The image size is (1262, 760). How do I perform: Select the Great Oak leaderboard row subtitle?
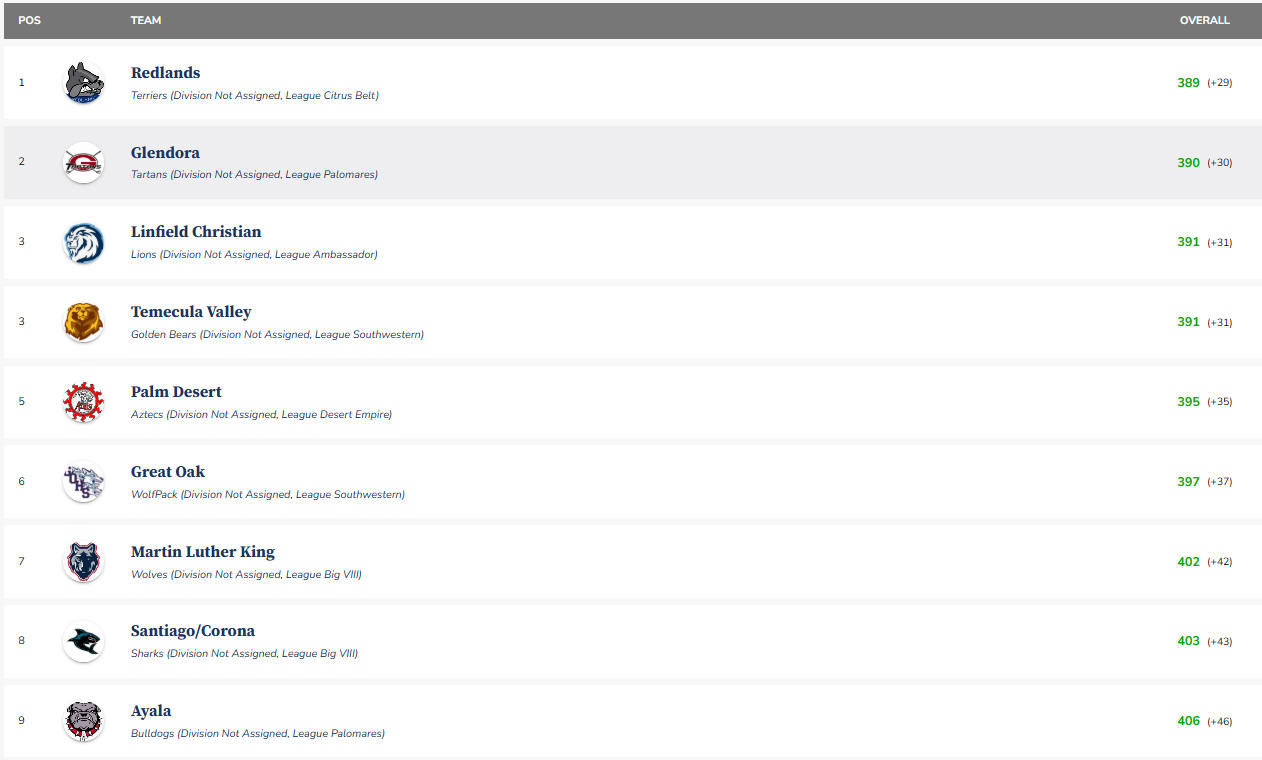(268, 495)
